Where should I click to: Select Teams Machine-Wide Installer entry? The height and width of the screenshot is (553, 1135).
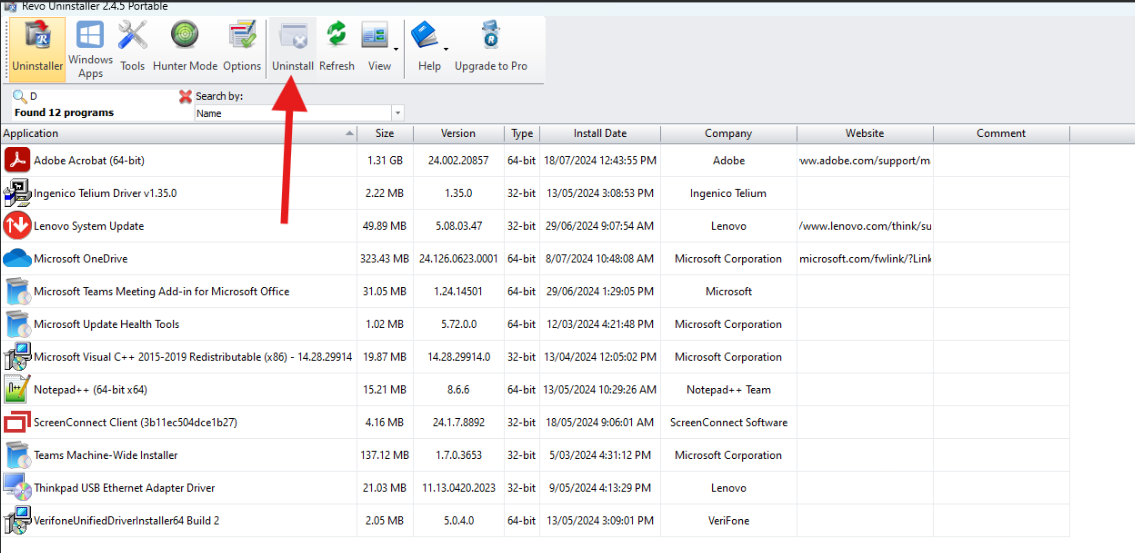(536, 455)
